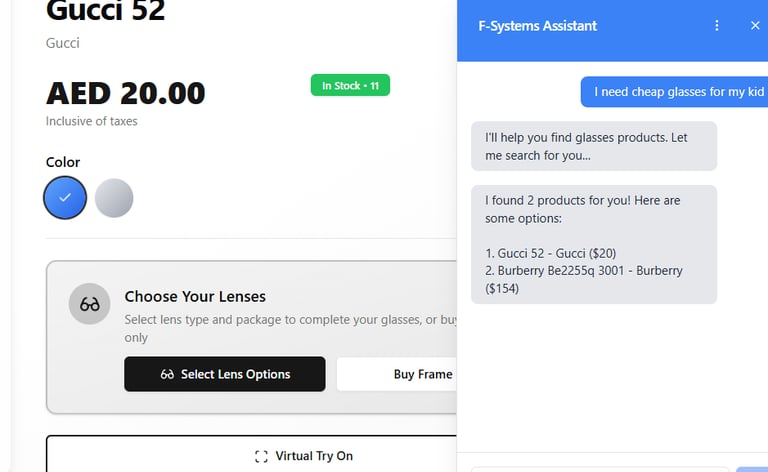
Task: Click the chat send button
Action: click(751, 468)
